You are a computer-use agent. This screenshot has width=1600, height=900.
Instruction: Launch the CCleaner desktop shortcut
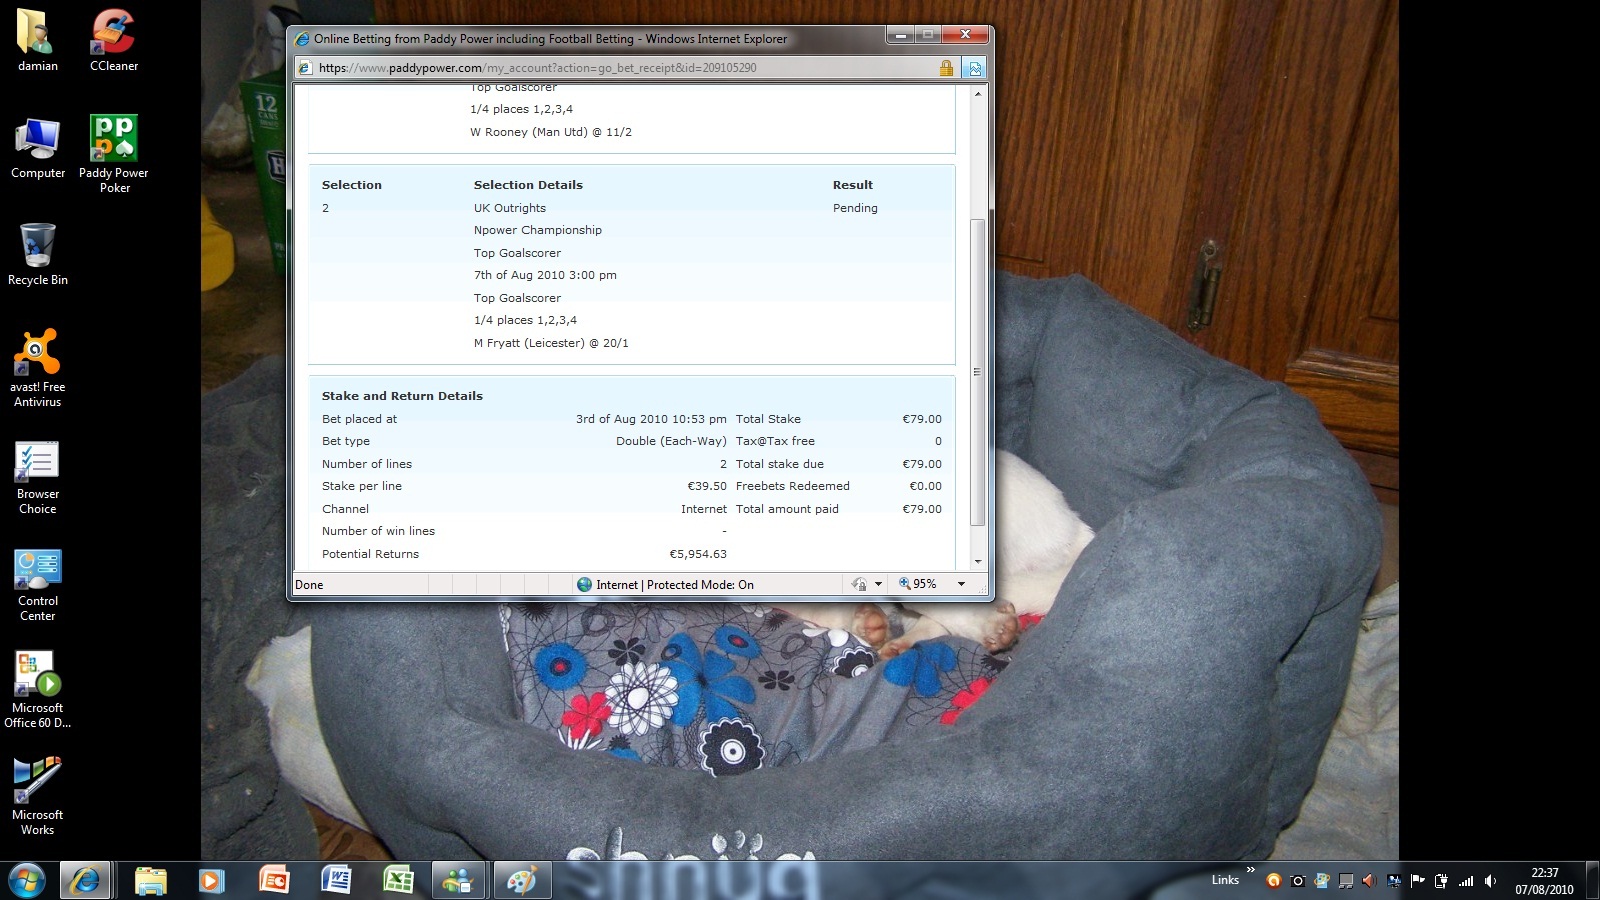pyautogui.click(x=114, y=40)
